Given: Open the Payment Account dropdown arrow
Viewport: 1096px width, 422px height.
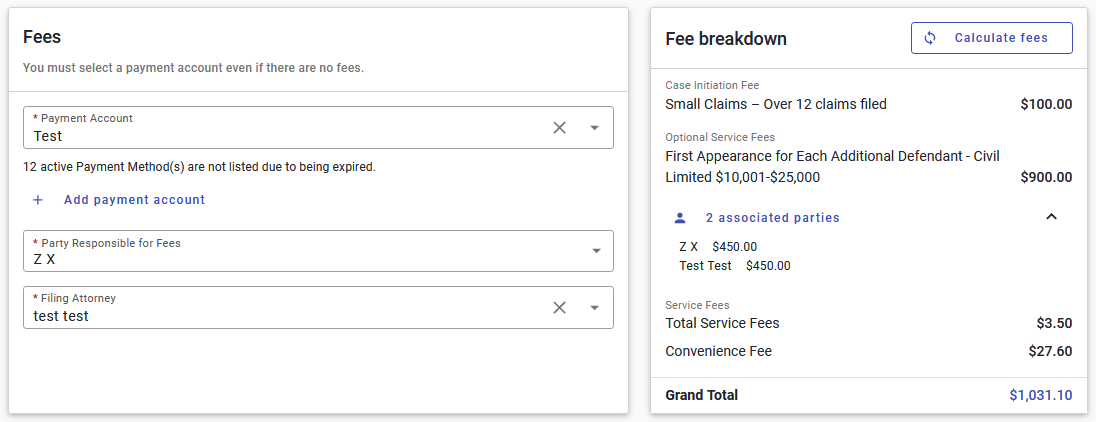Looking at the screenshot, I should [594, 127].
